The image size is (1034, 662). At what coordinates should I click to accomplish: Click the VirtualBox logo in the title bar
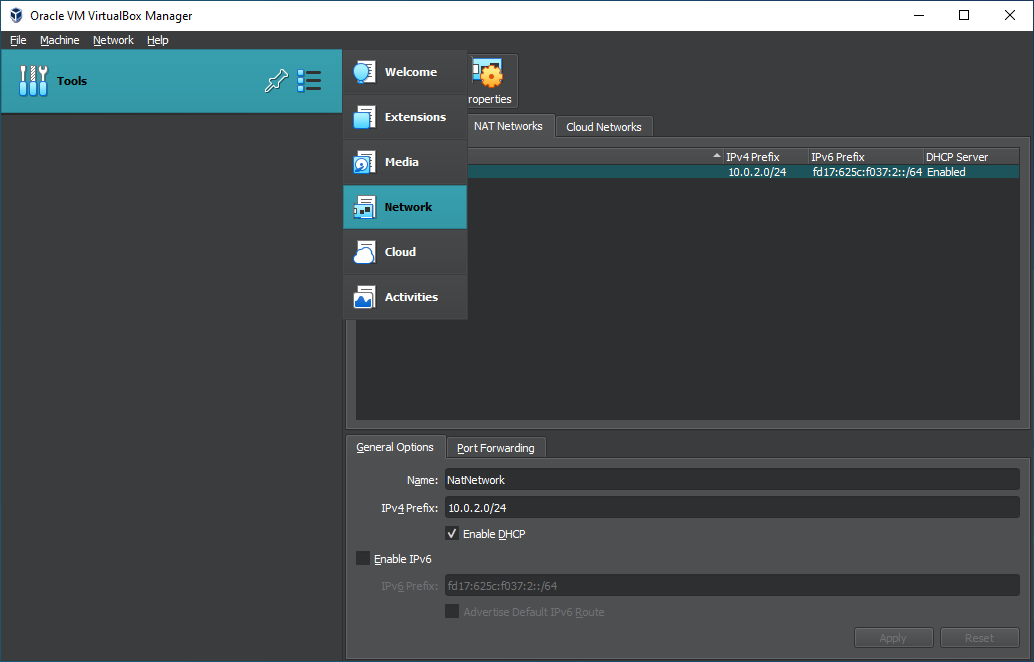tap(16, 15)
